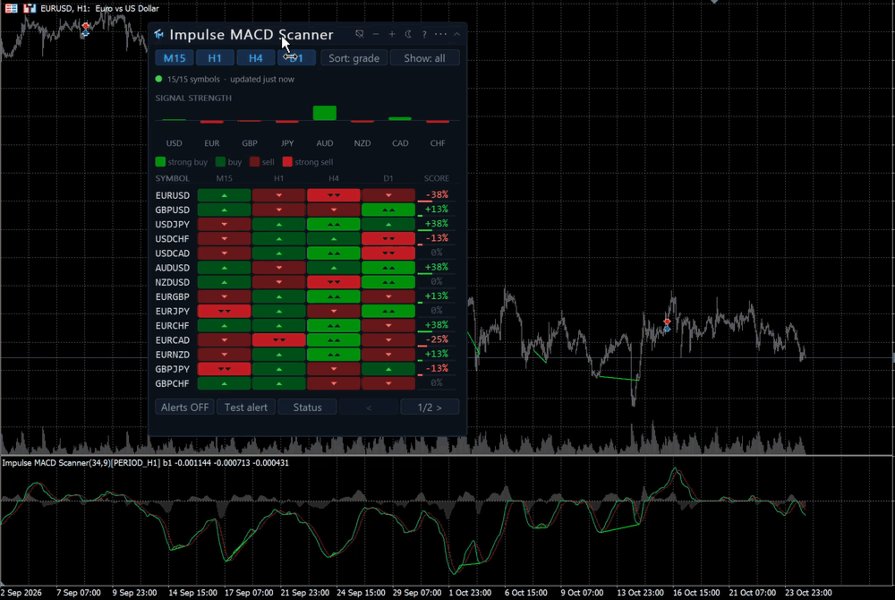Viewport: 895px width, 600px height.
Task: Change filter via Show: all
Action: point(424,58)
